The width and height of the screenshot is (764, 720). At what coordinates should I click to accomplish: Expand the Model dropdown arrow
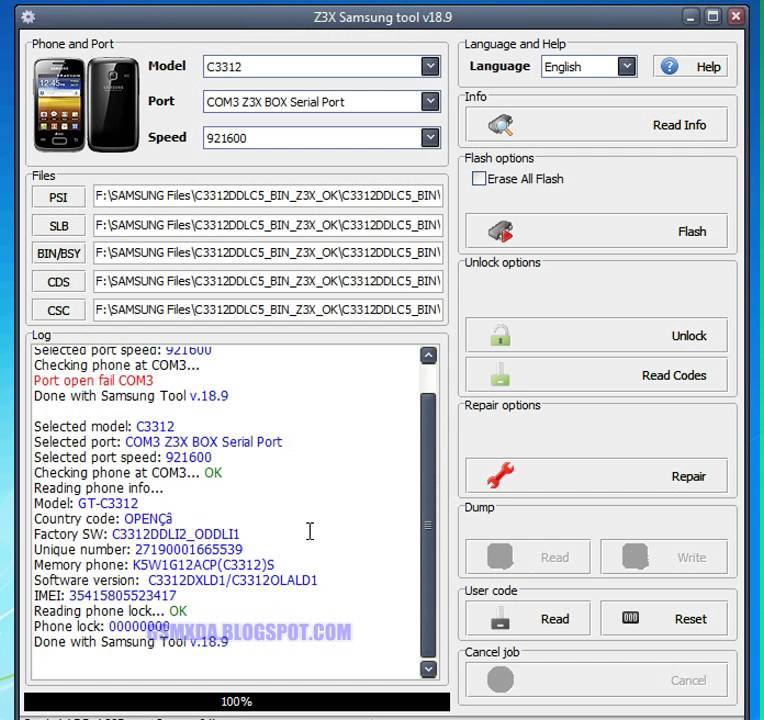click(430, 66)
